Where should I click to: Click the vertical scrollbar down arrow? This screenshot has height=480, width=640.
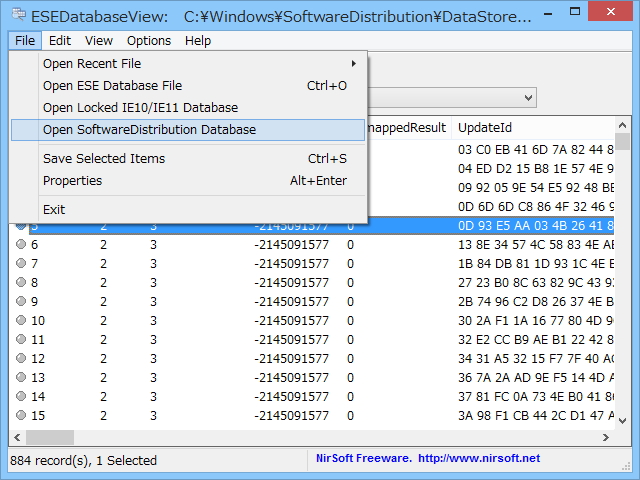point(622,420)
